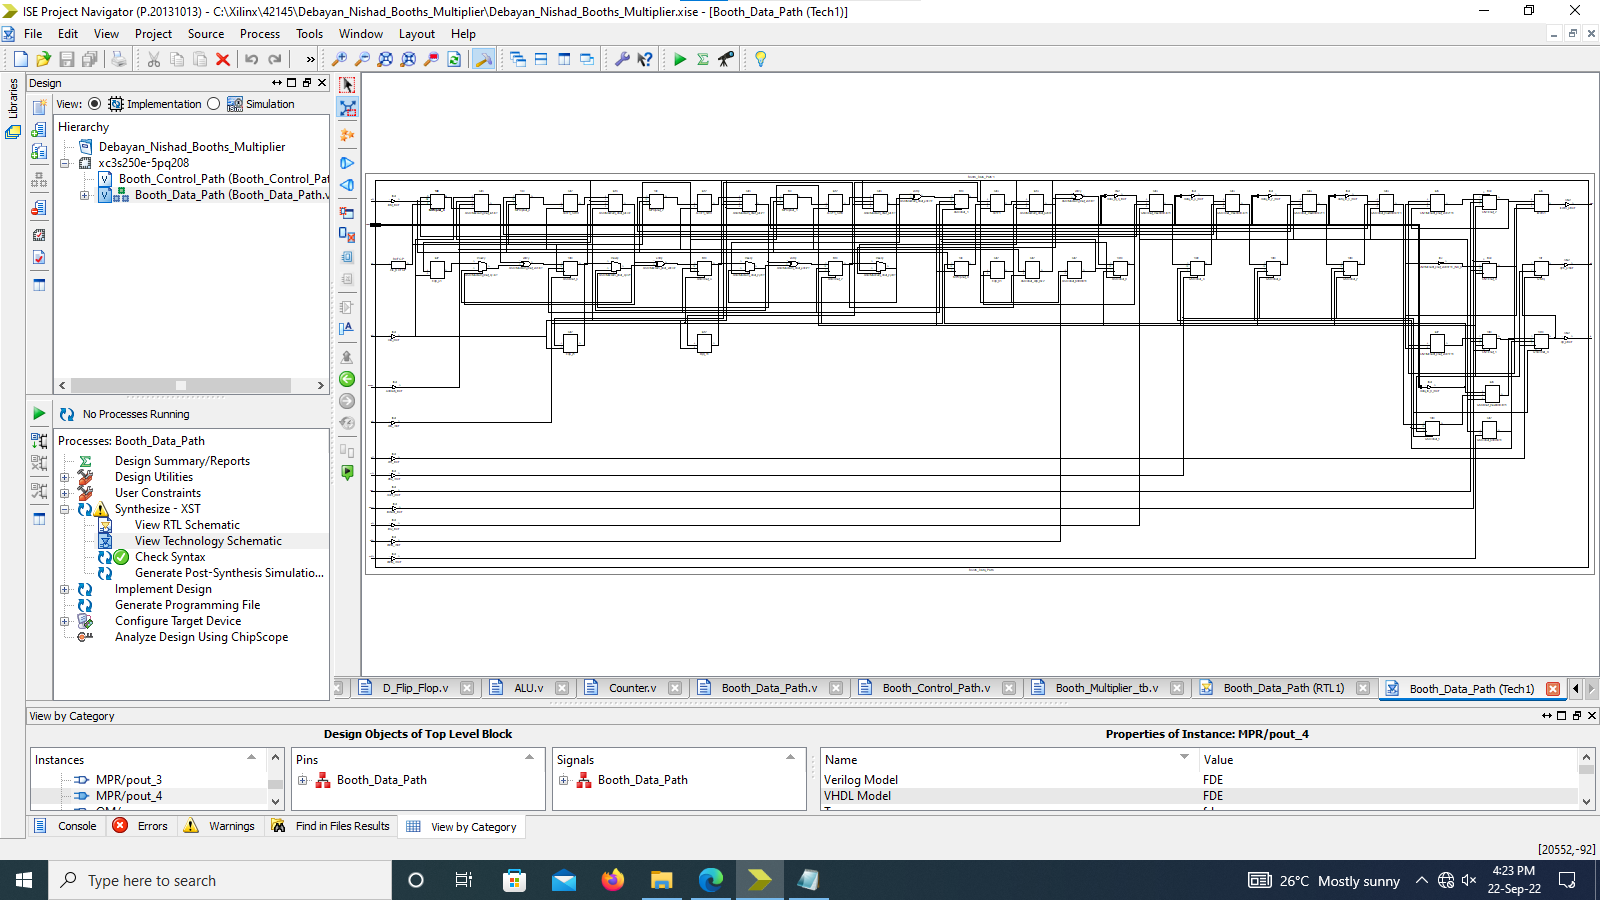Expand the Booth_Data_Path hierarchy item
Image resolution: width=1600 pixels, height=900 pixels.
coord(85,195)
